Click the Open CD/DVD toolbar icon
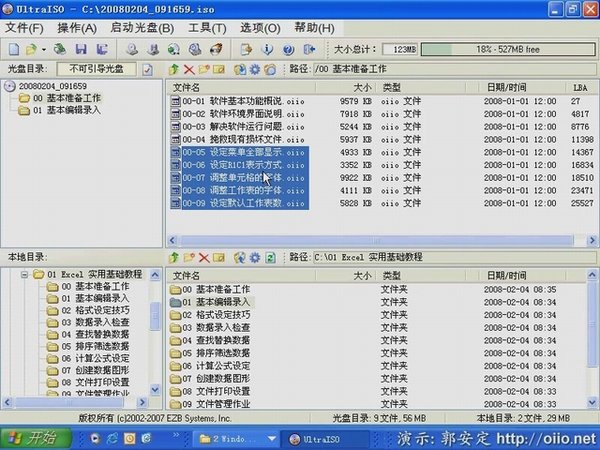 tap(60, 49)
